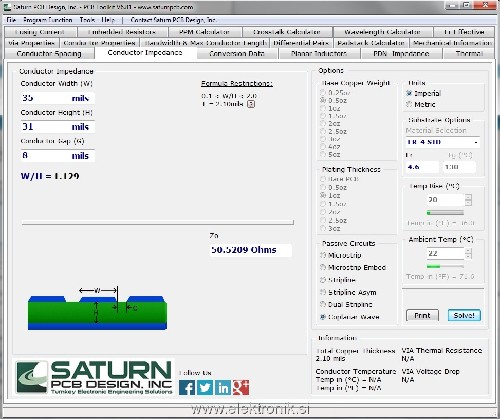This screenshot has width=500, height=419.
Task: Click the Er value field 4.6
Action: coord(422,167)
